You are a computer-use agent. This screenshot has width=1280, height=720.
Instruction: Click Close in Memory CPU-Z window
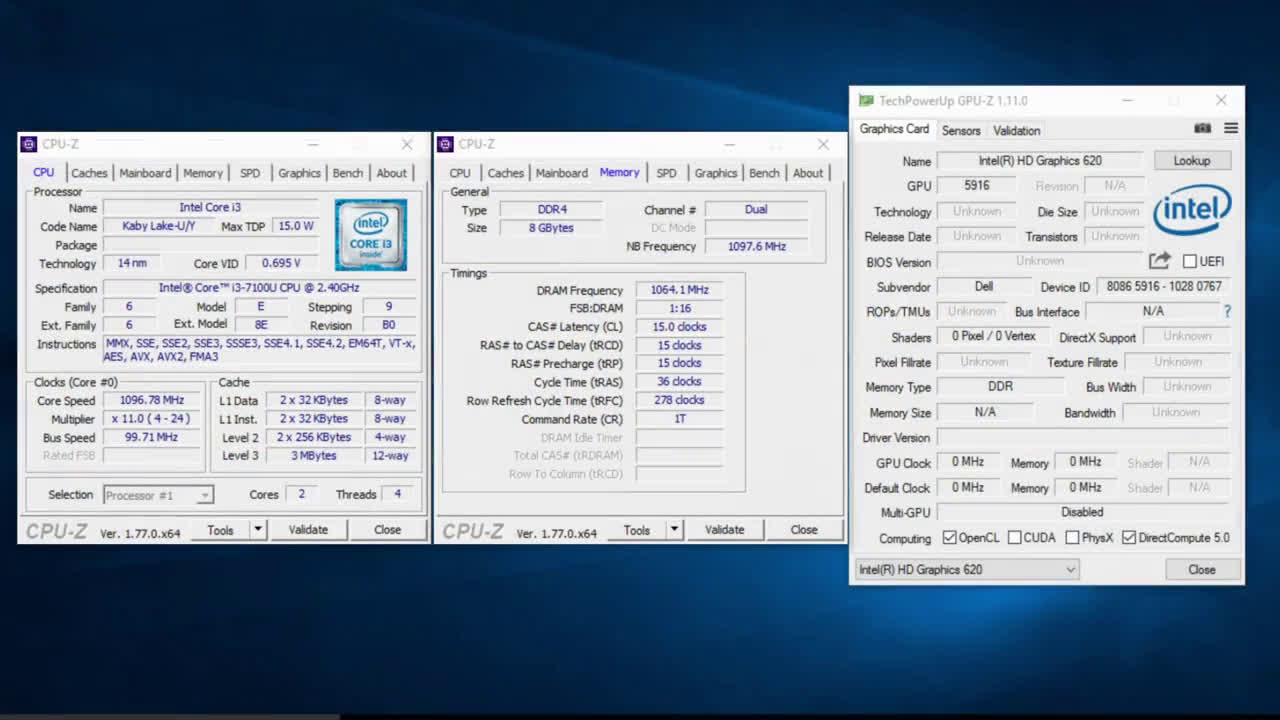pyautogui.click(x=803, y=530)
